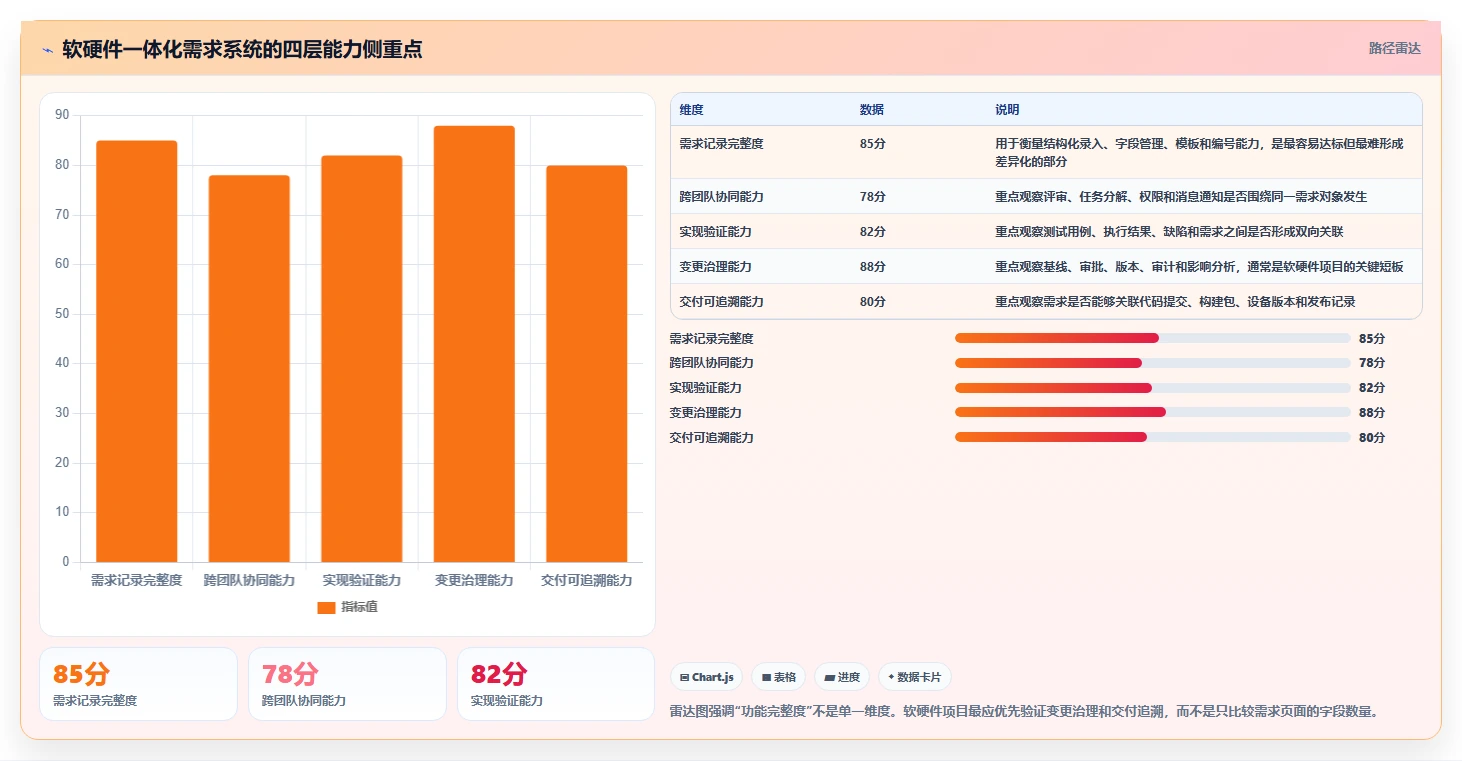Image resolution: width=1462 pixels, height=761 pixels.
Task: Click the 82分 value beside the progress bar
Action: pyautogui.click(x=1372, y=388)
